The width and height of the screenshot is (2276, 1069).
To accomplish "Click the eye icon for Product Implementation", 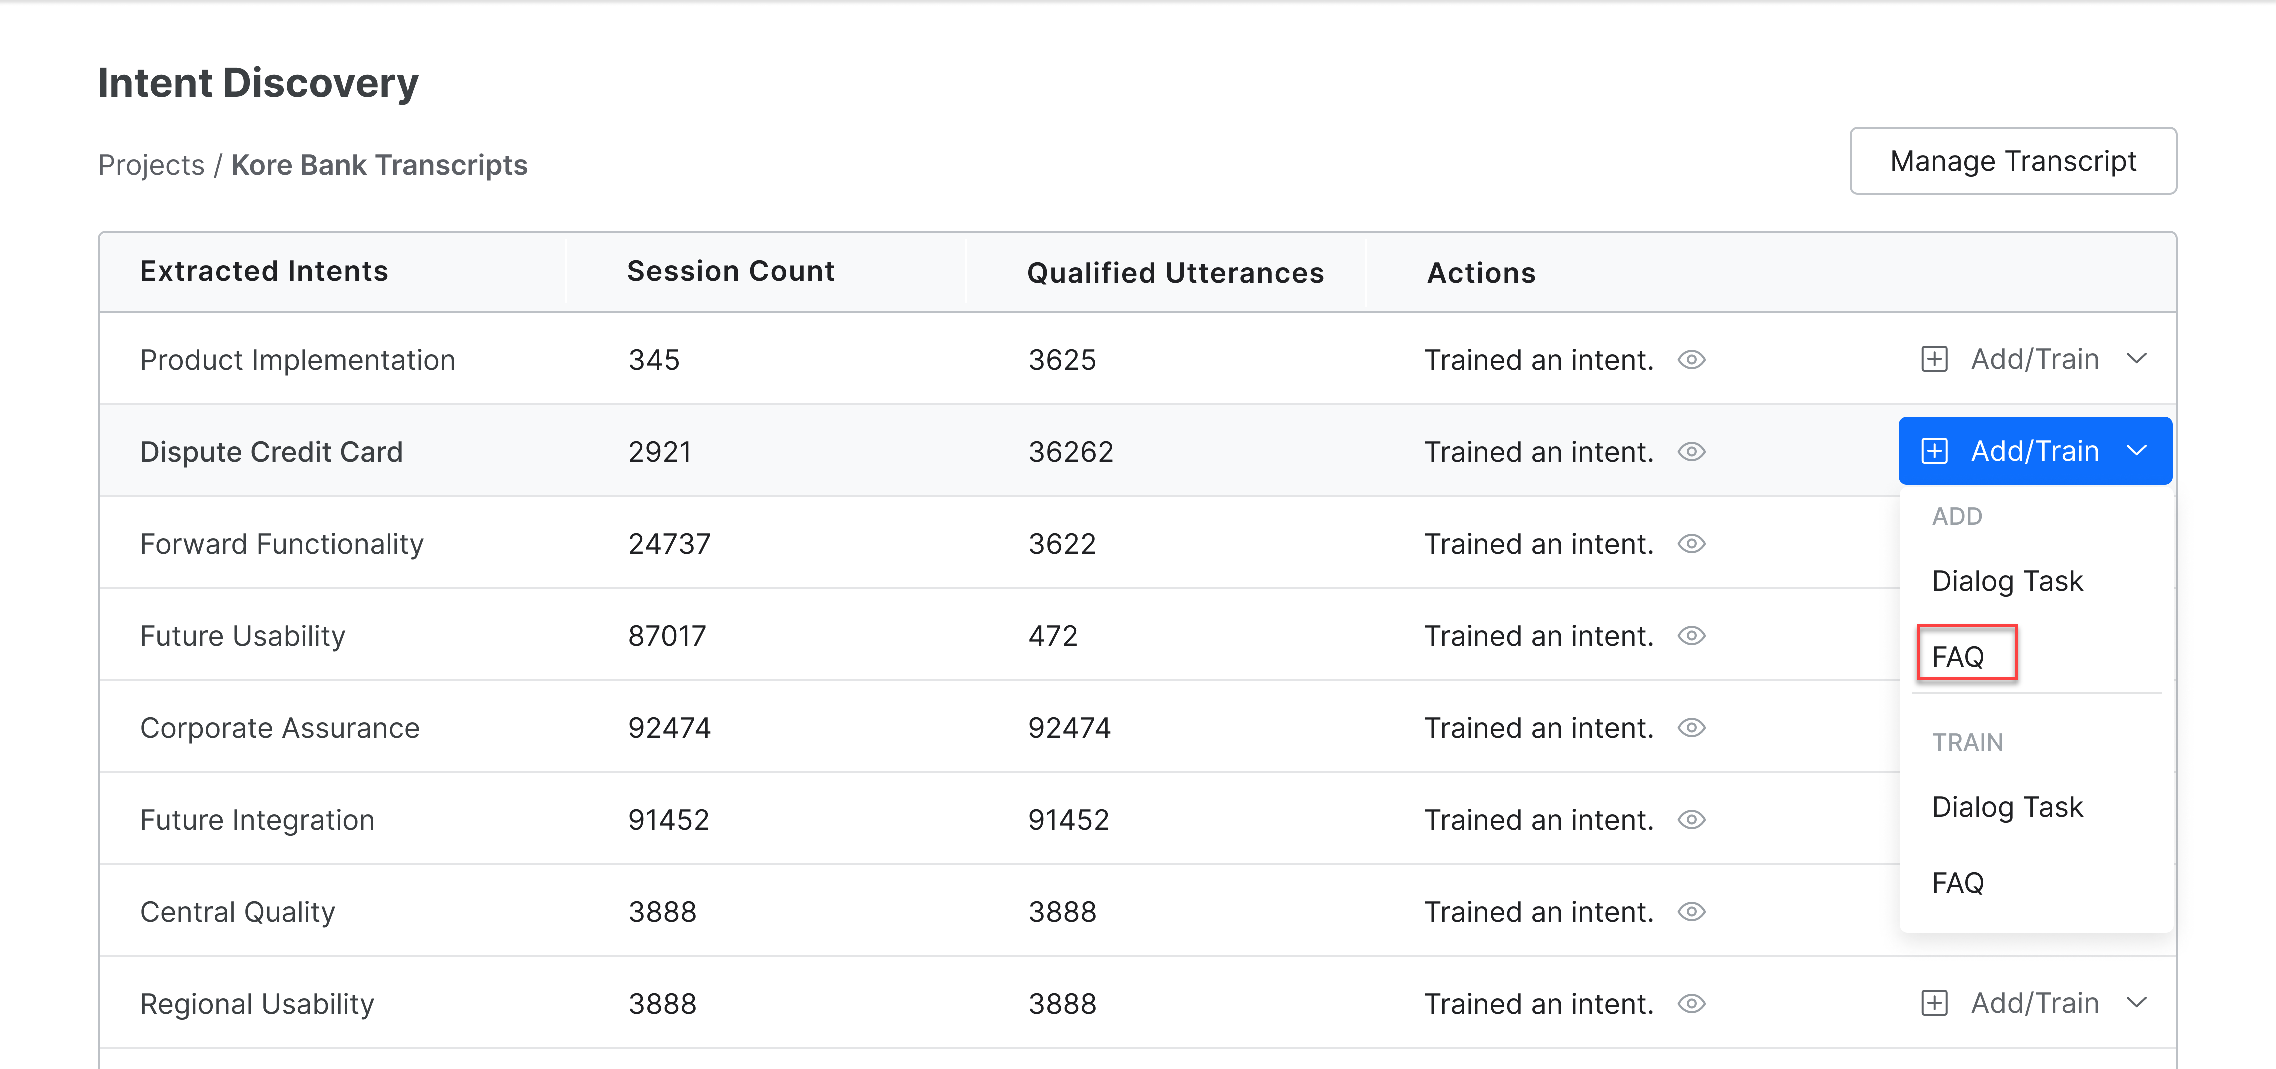I will point(1691,360).
